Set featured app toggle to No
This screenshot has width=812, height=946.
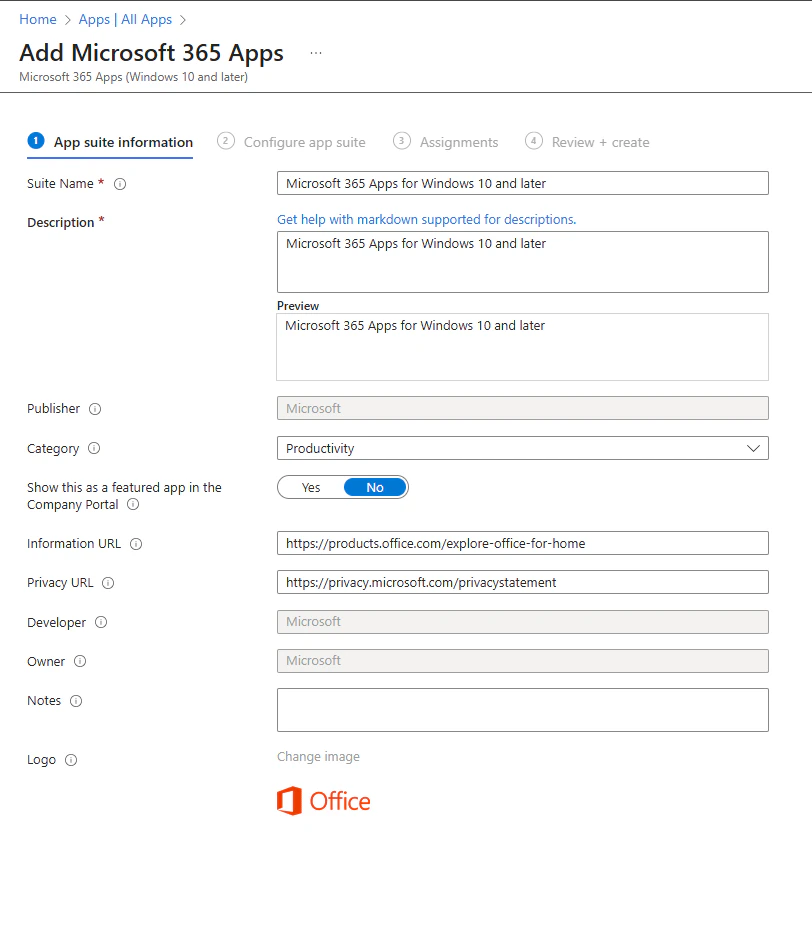375,487
